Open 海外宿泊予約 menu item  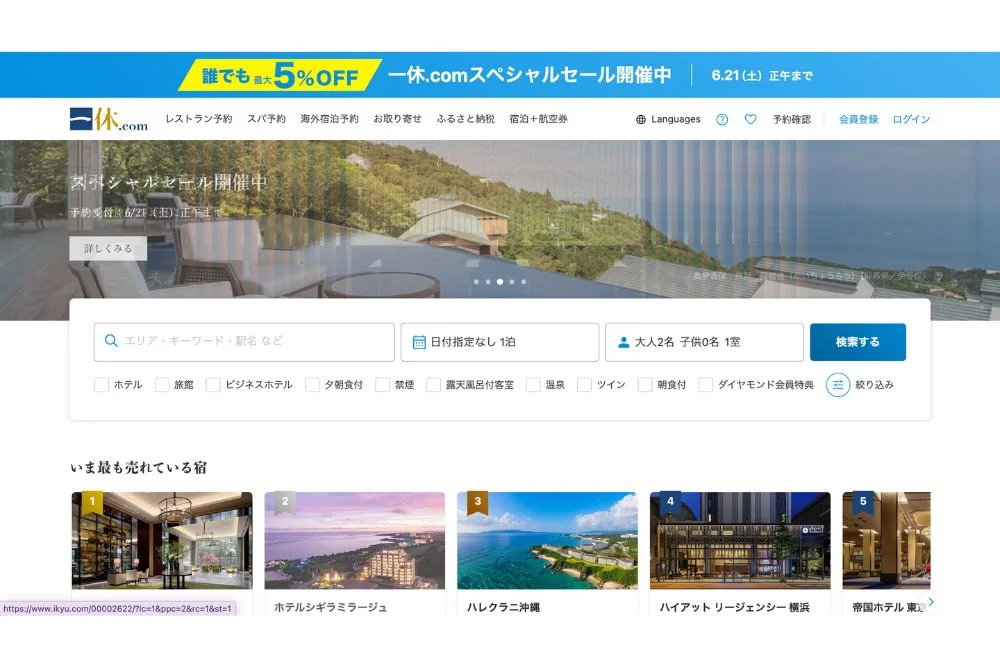point(329,119)
